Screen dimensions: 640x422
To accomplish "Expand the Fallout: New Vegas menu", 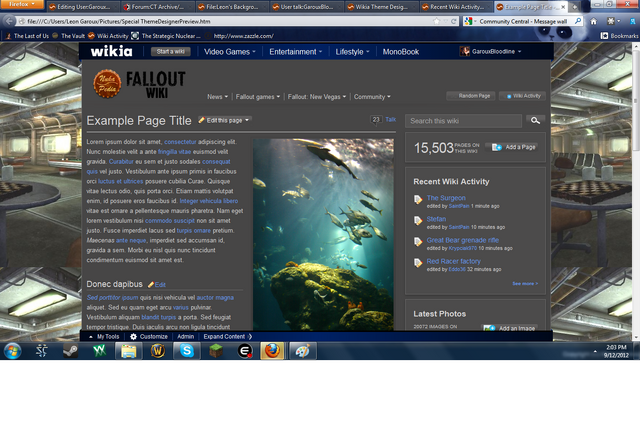I will 317,97.
